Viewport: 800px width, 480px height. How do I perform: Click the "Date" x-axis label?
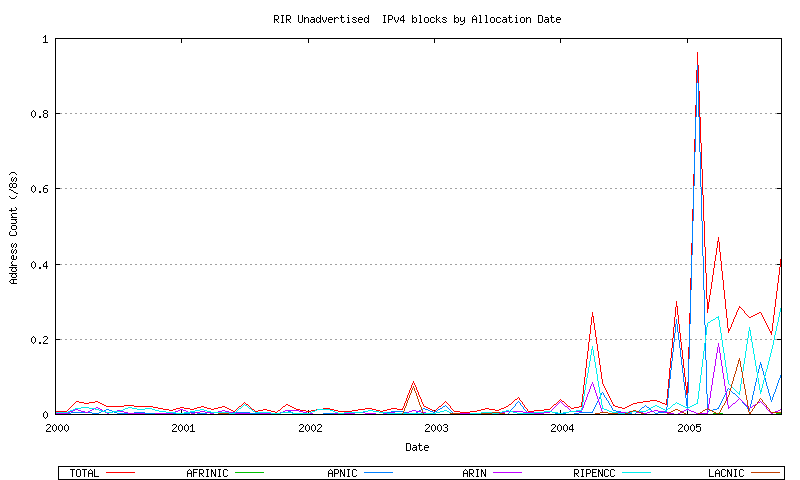(417, 447)
